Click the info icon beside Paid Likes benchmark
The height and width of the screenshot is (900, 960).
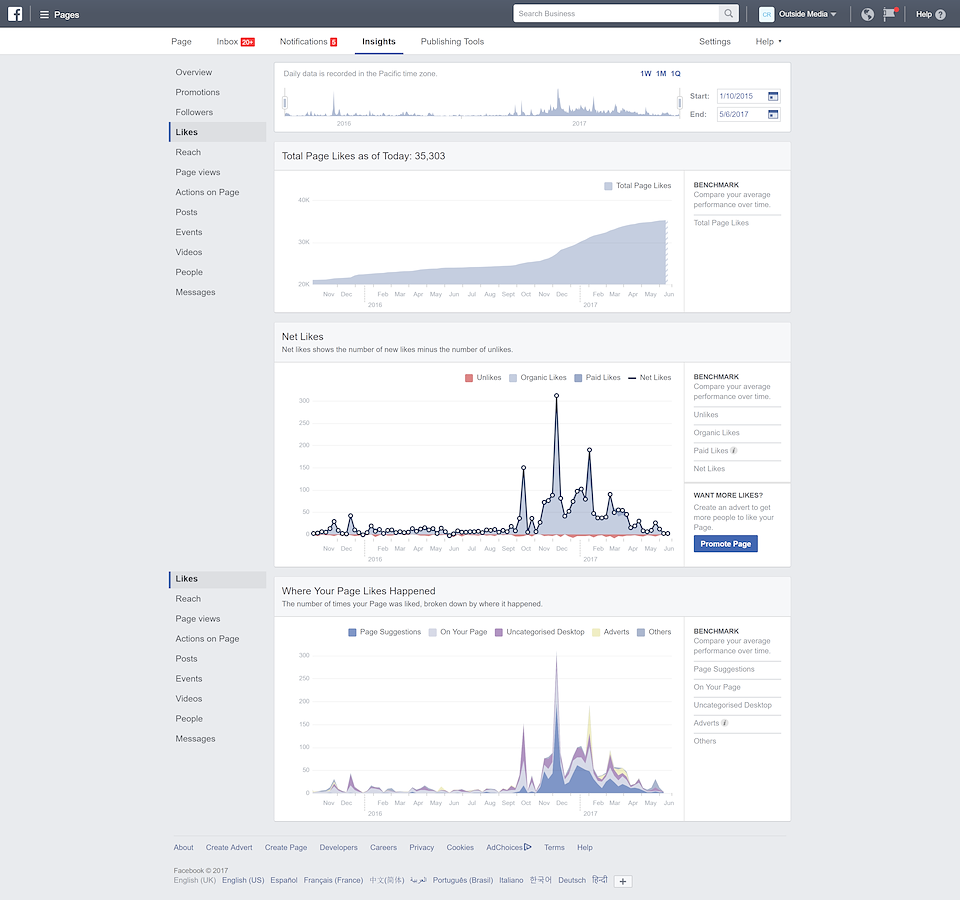point(734,451)
